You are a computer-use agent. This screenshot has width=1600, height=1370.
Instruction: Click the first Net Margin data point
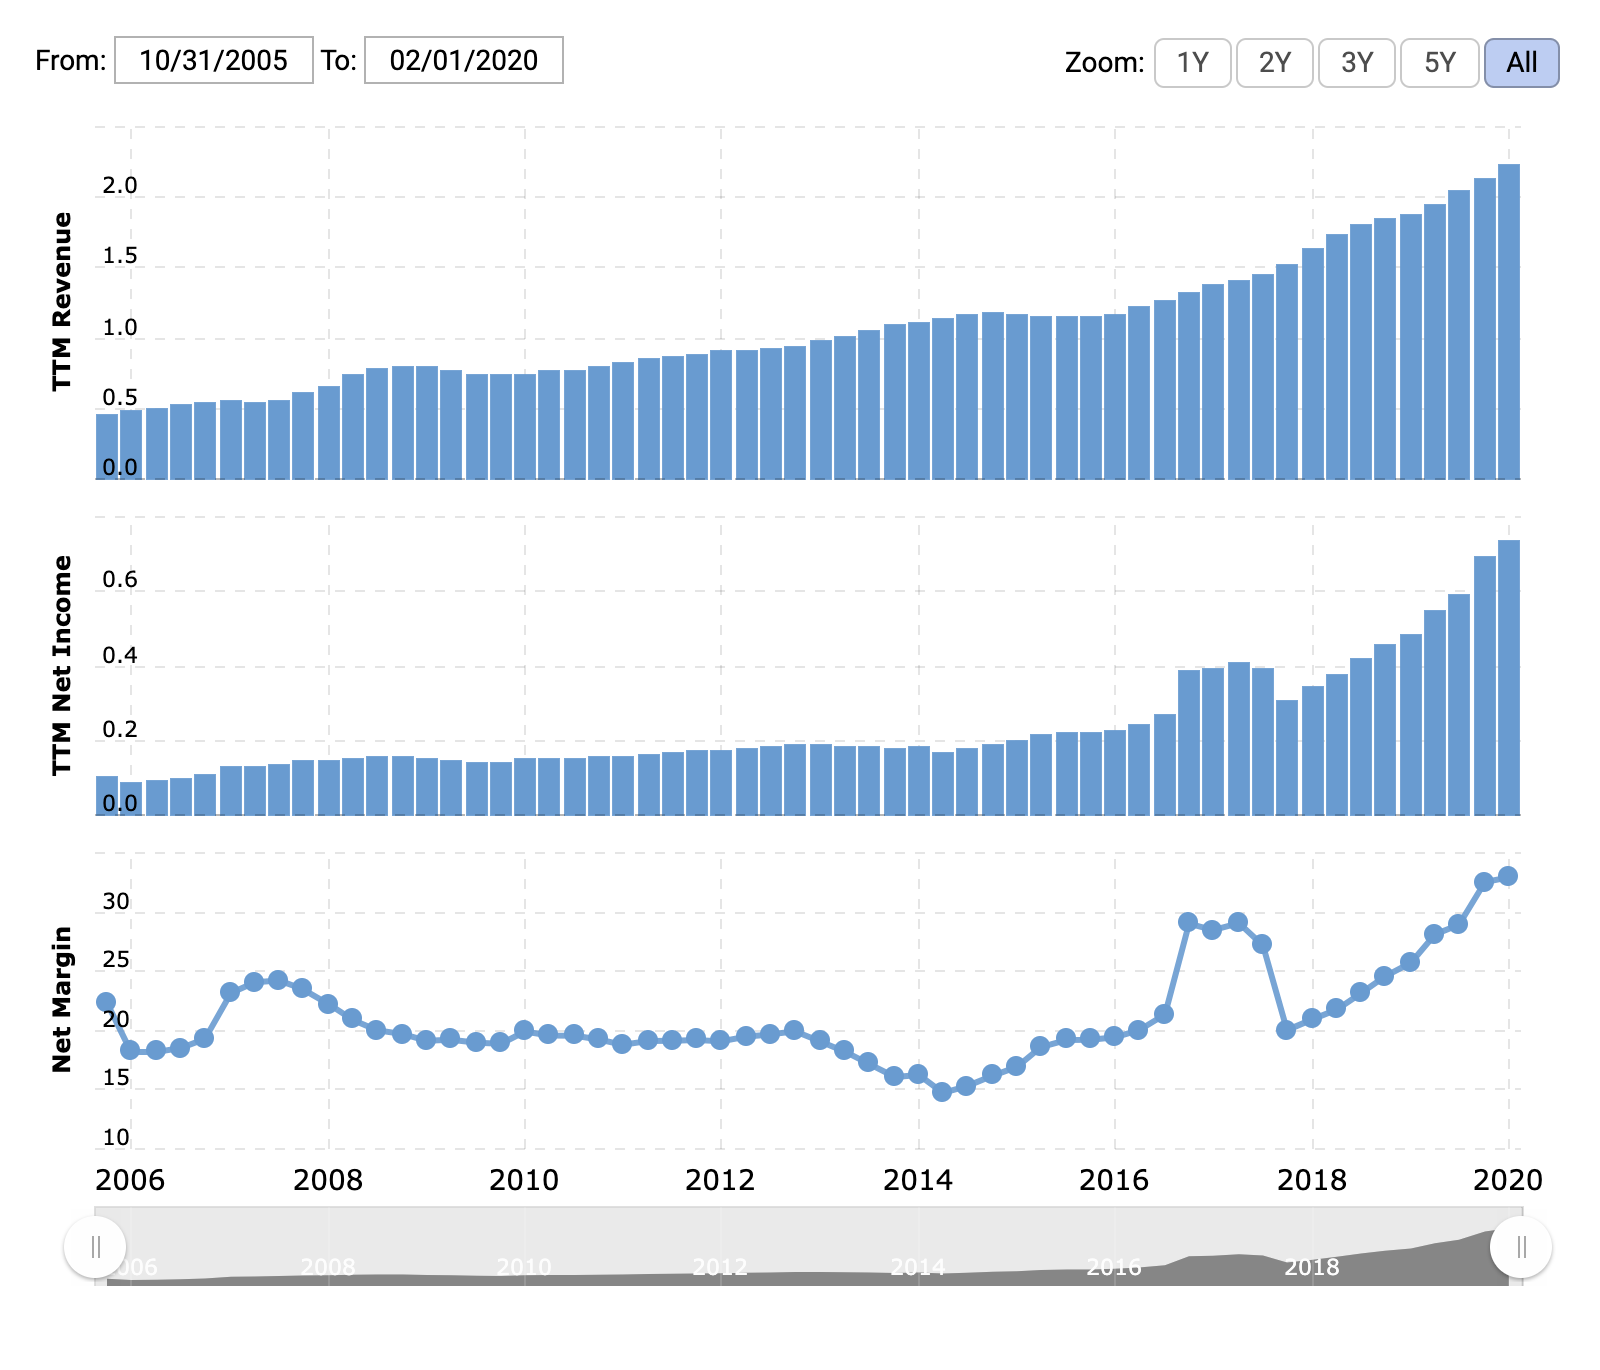point(106,1002)
